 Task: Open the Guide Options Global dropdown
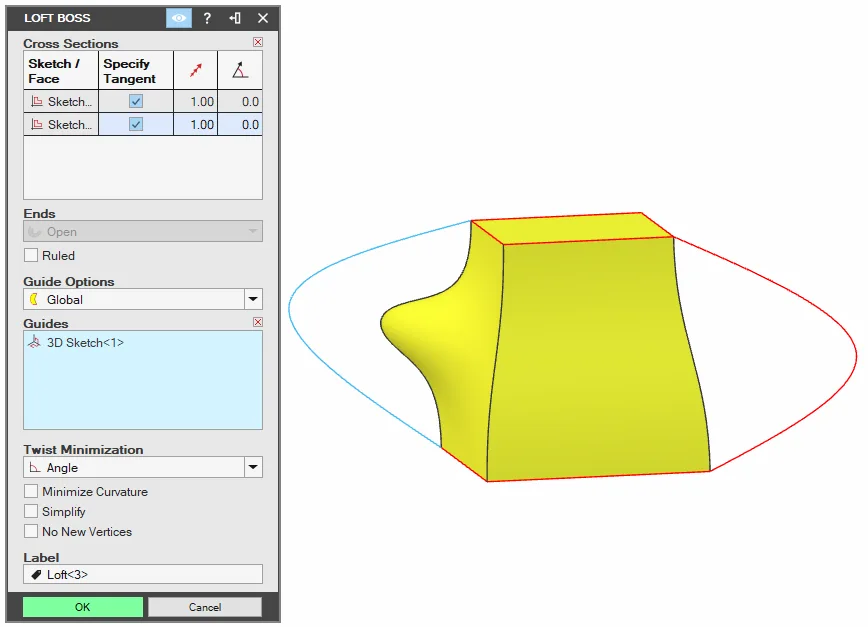tap(143, 299)
